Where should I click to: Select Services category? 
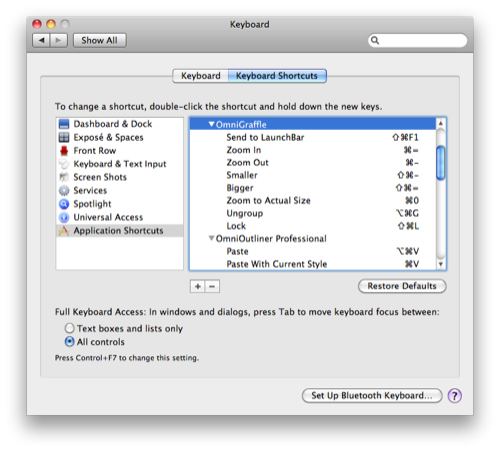tap(120, 191)
